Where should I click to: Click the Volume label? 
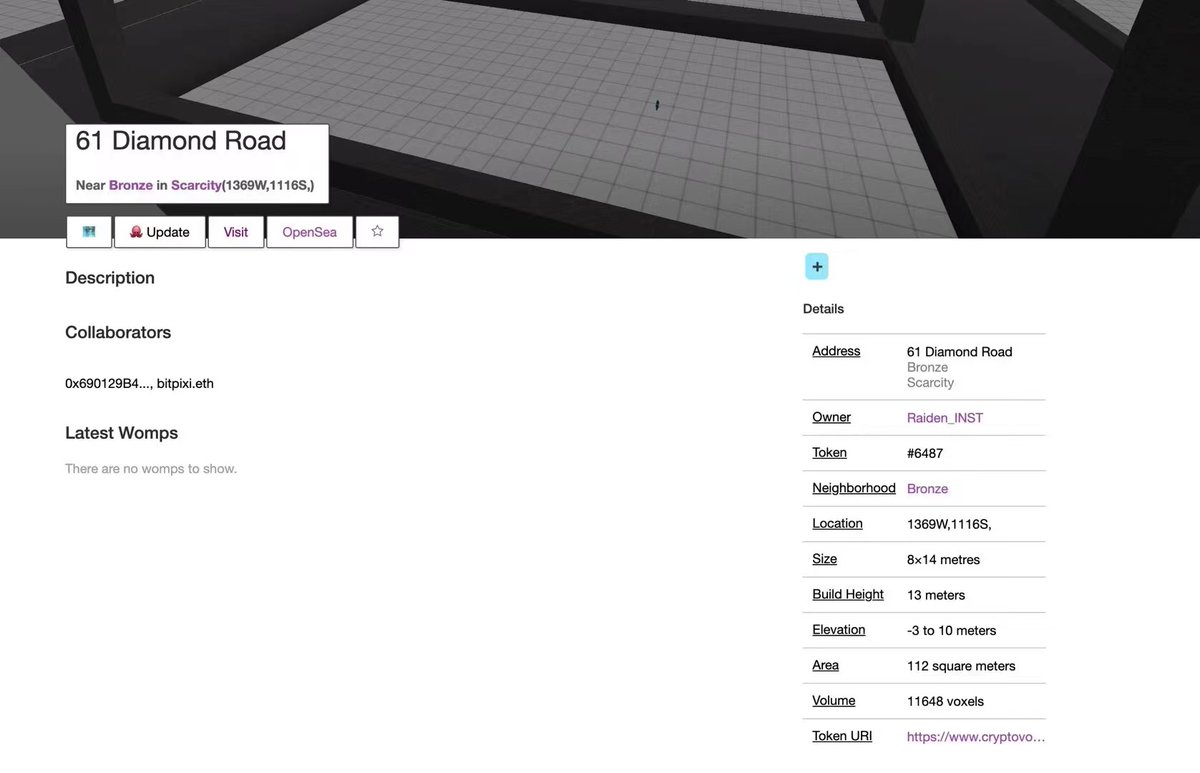[834, 701]
